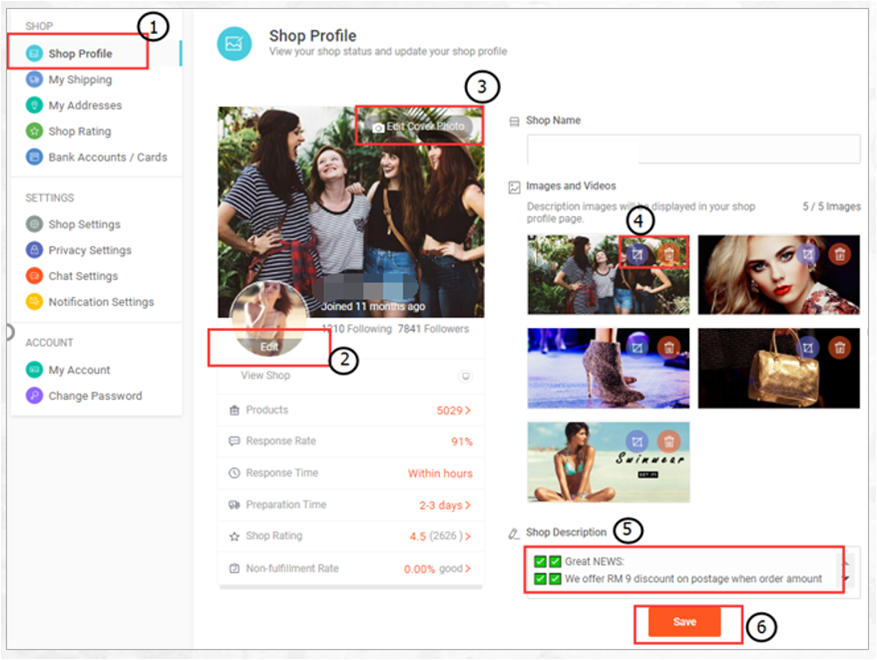
Task: Click the Products box icon
Action: [234, 411]
